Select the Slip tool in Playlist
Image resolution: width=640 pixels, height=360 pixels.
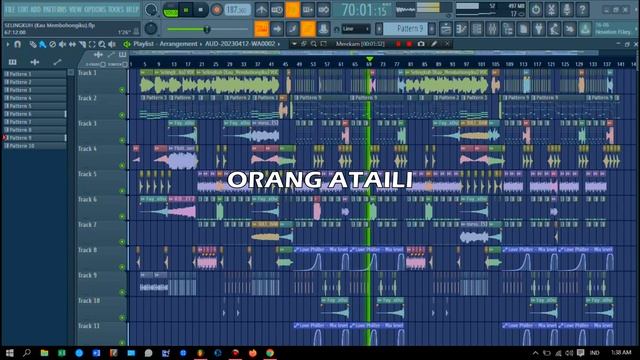pos(72,44)
